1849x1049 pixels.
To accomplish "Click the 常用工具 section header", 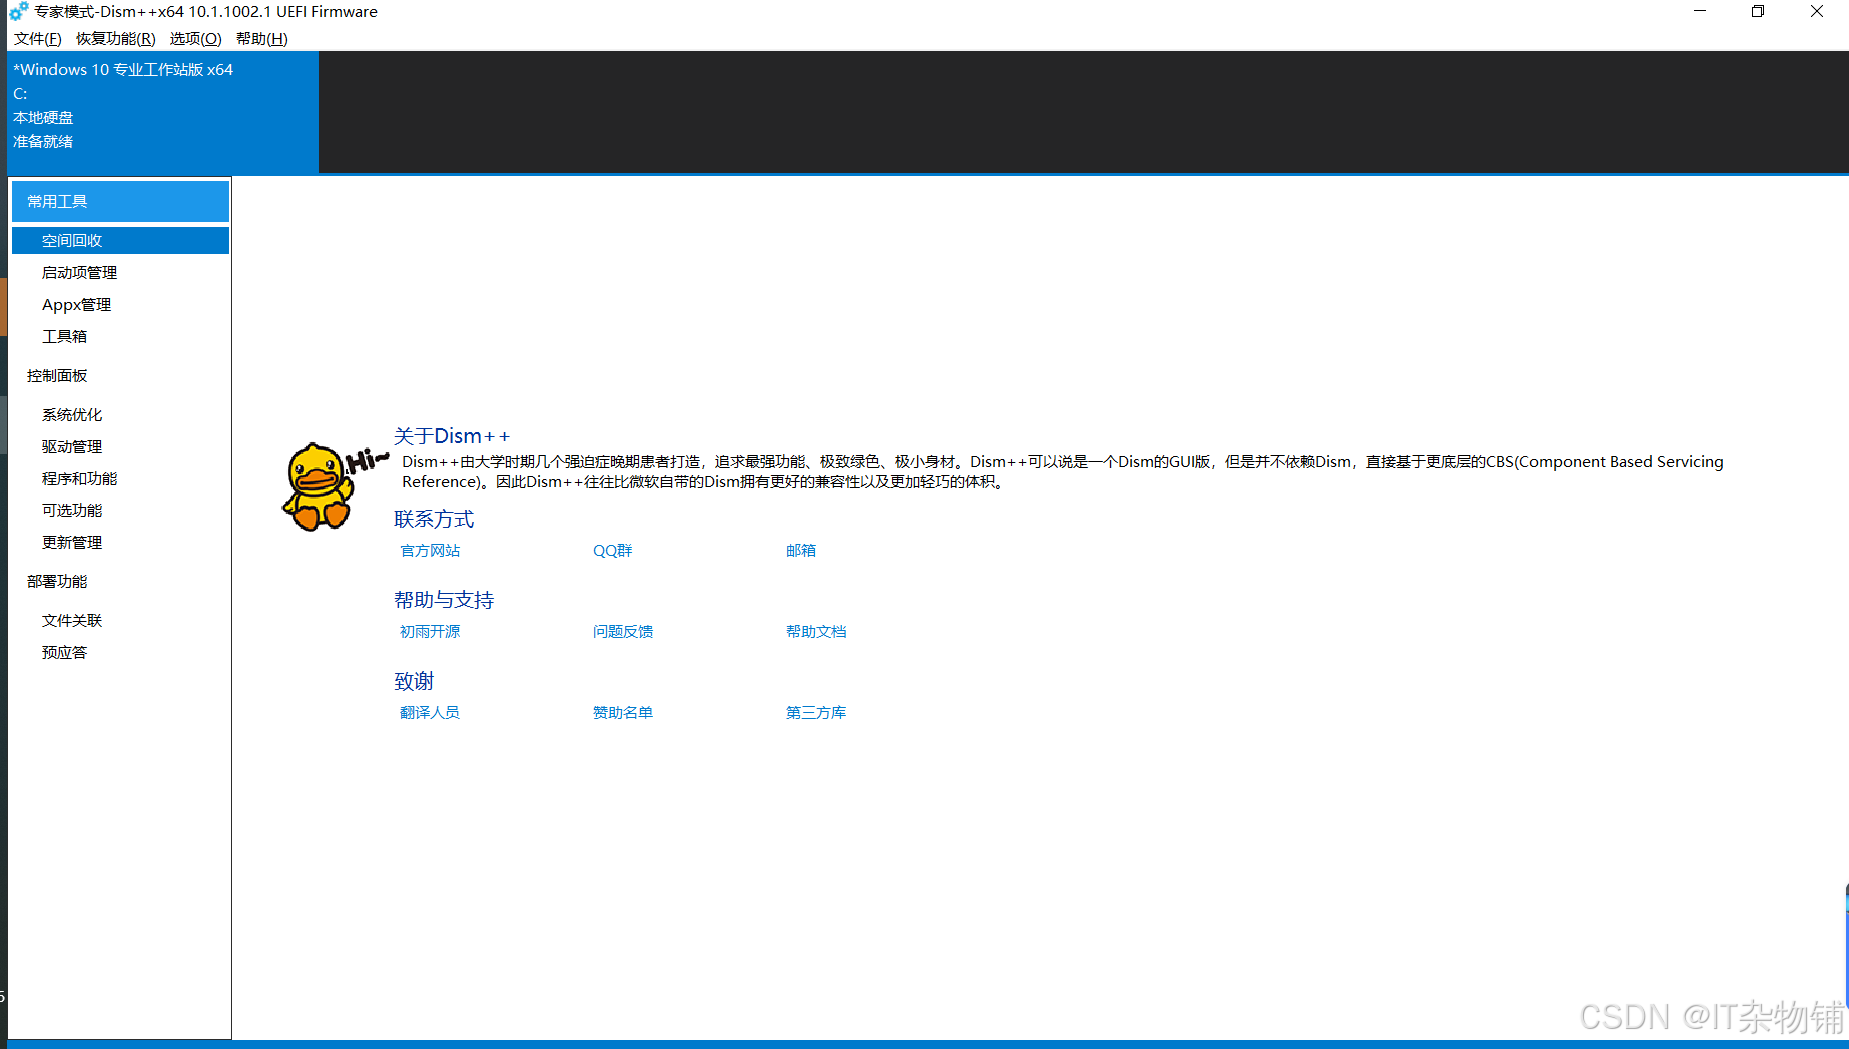I will pos(120,201).
